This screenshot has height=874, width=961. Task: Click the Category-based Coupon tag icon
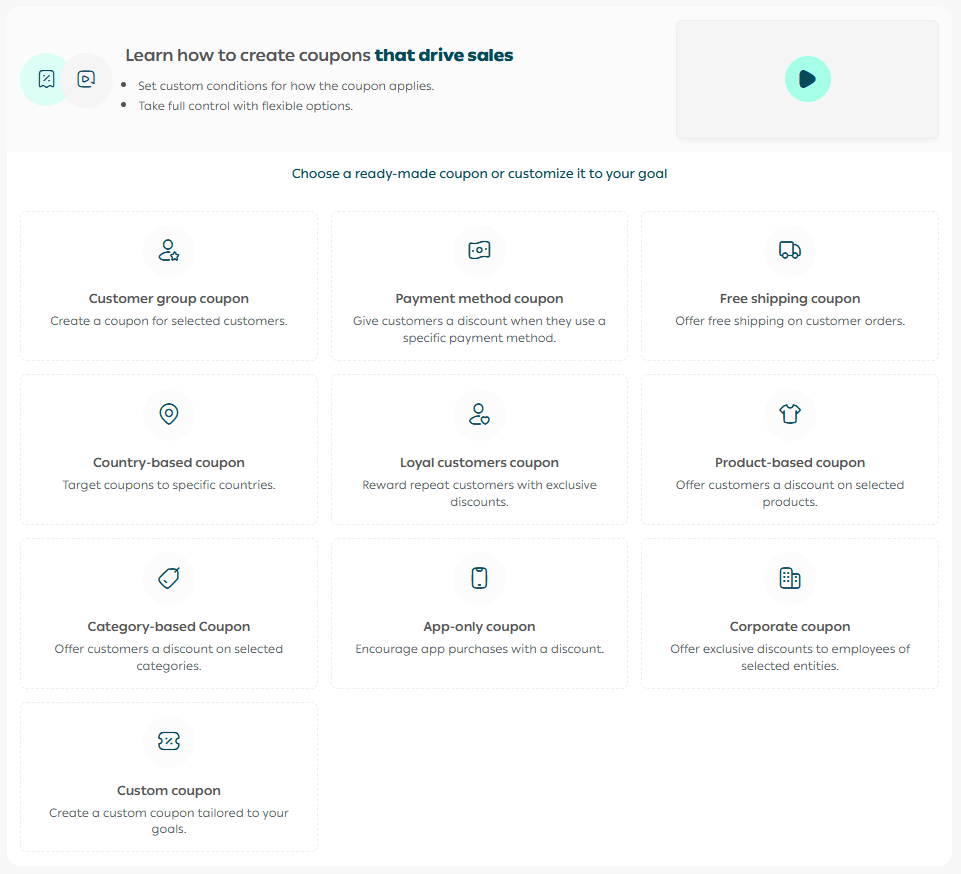point(168,578)
